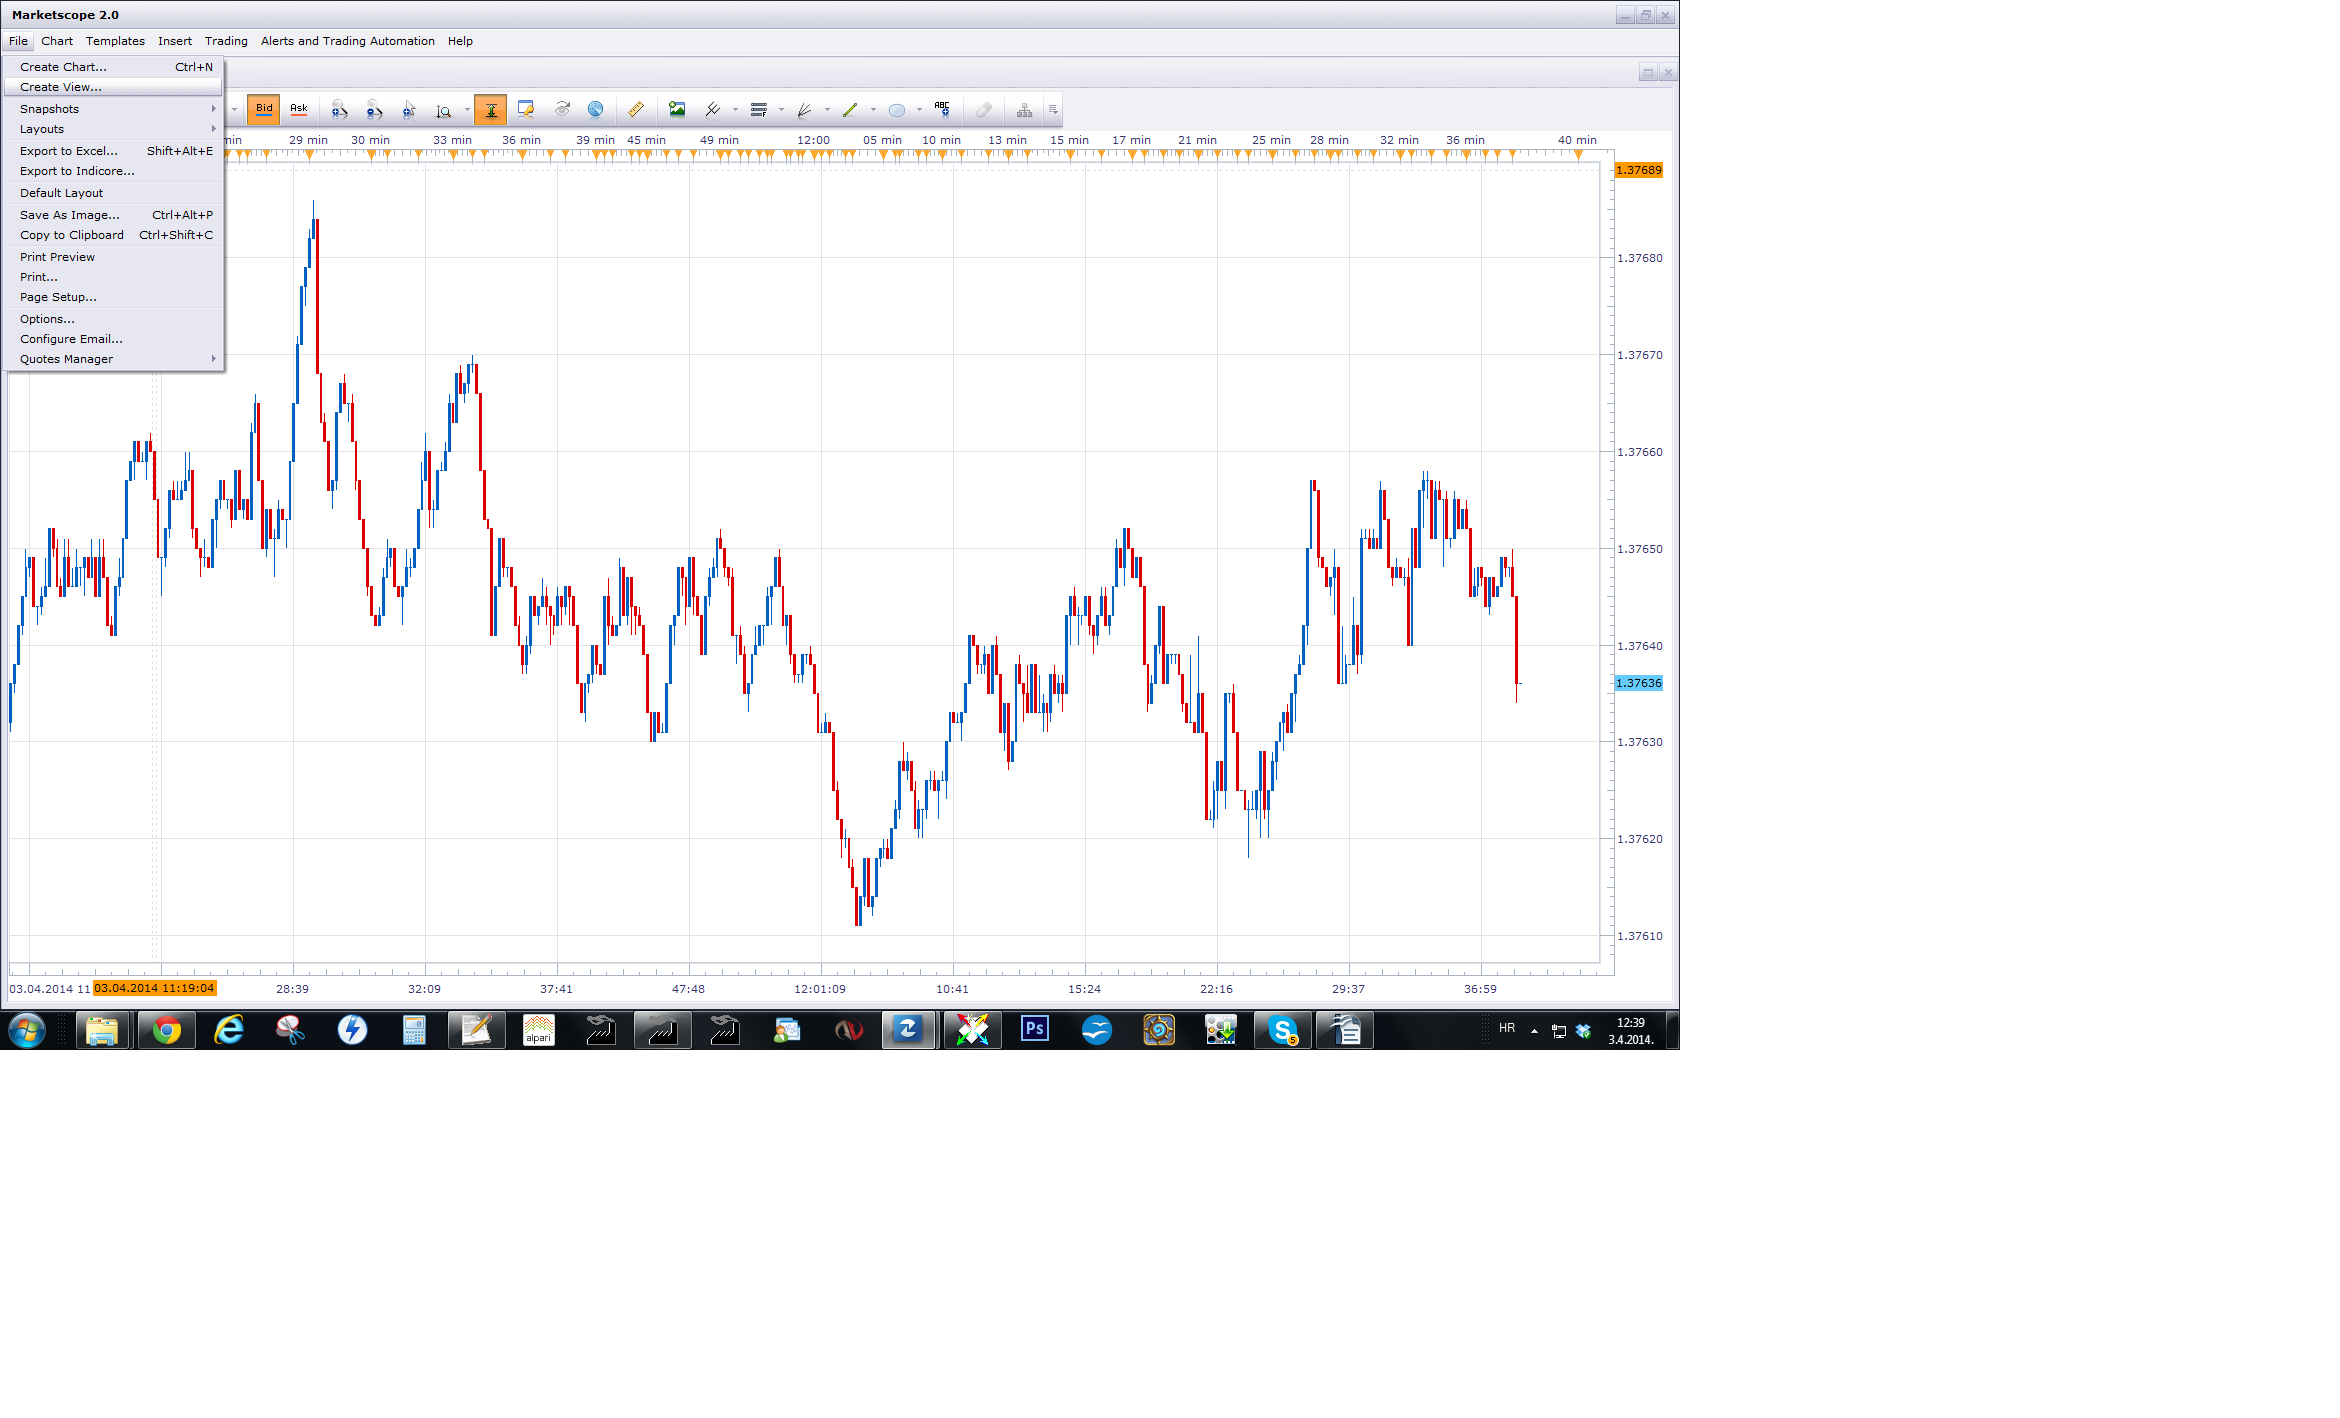Screen dimensions: 2340x1418
Task: Toggle the Bid price button
Action: click(264, 109)
